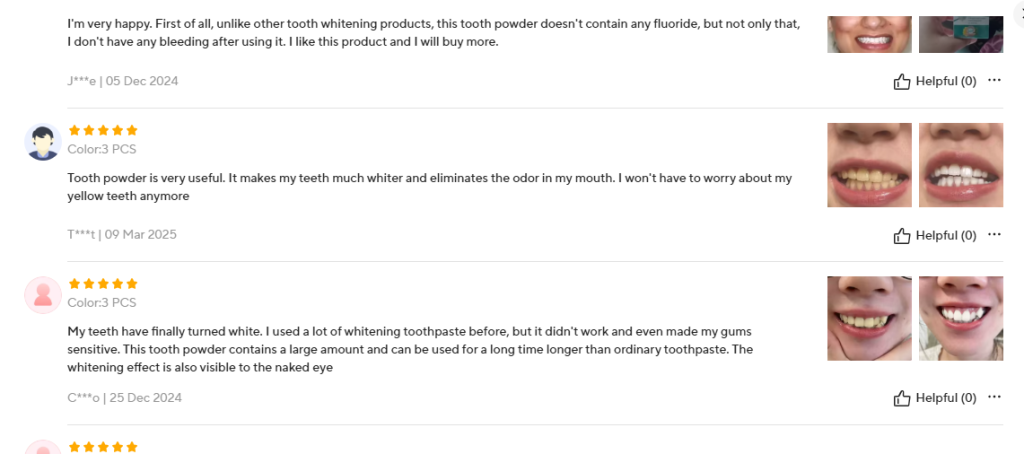Viewport: 1024px width, 454px height.
Task: Click thumbs-up icon on T***t's review
Action: pos(902,236)
